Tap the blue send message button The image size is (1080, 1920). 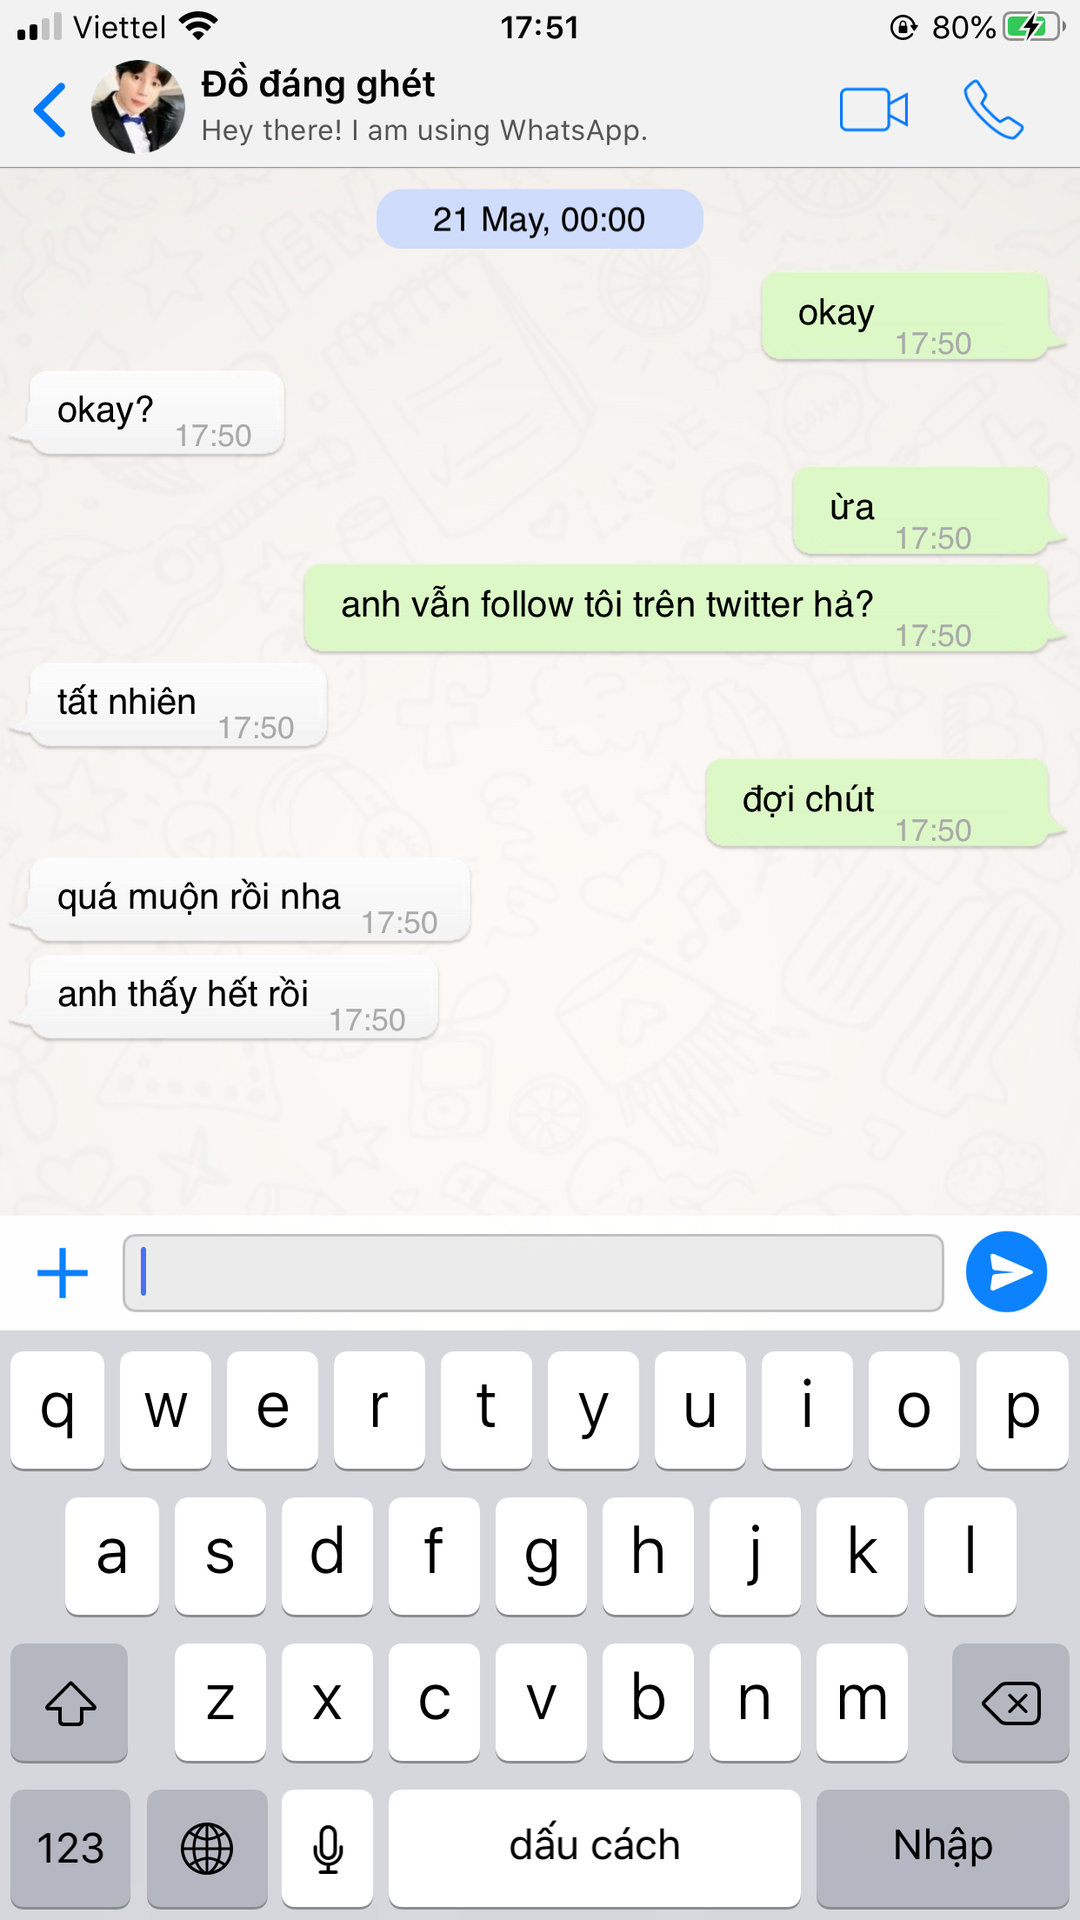click(1006, 1272)
